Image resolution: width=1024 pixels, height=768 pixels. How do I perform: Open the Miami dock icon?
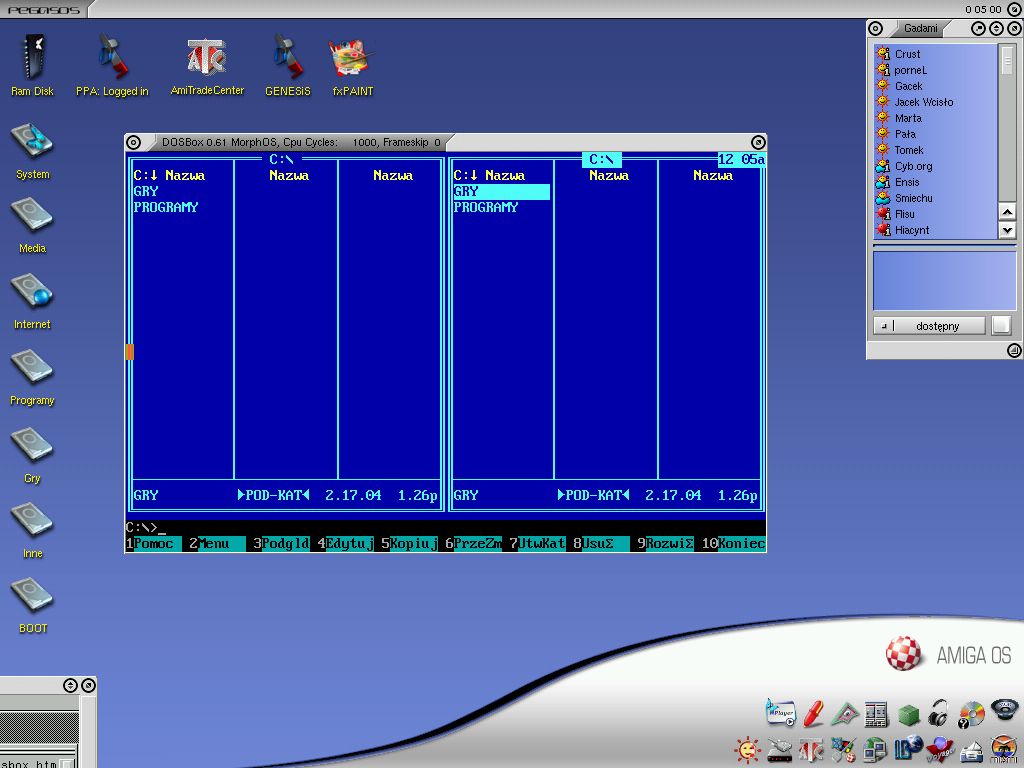click(1004, 750)
